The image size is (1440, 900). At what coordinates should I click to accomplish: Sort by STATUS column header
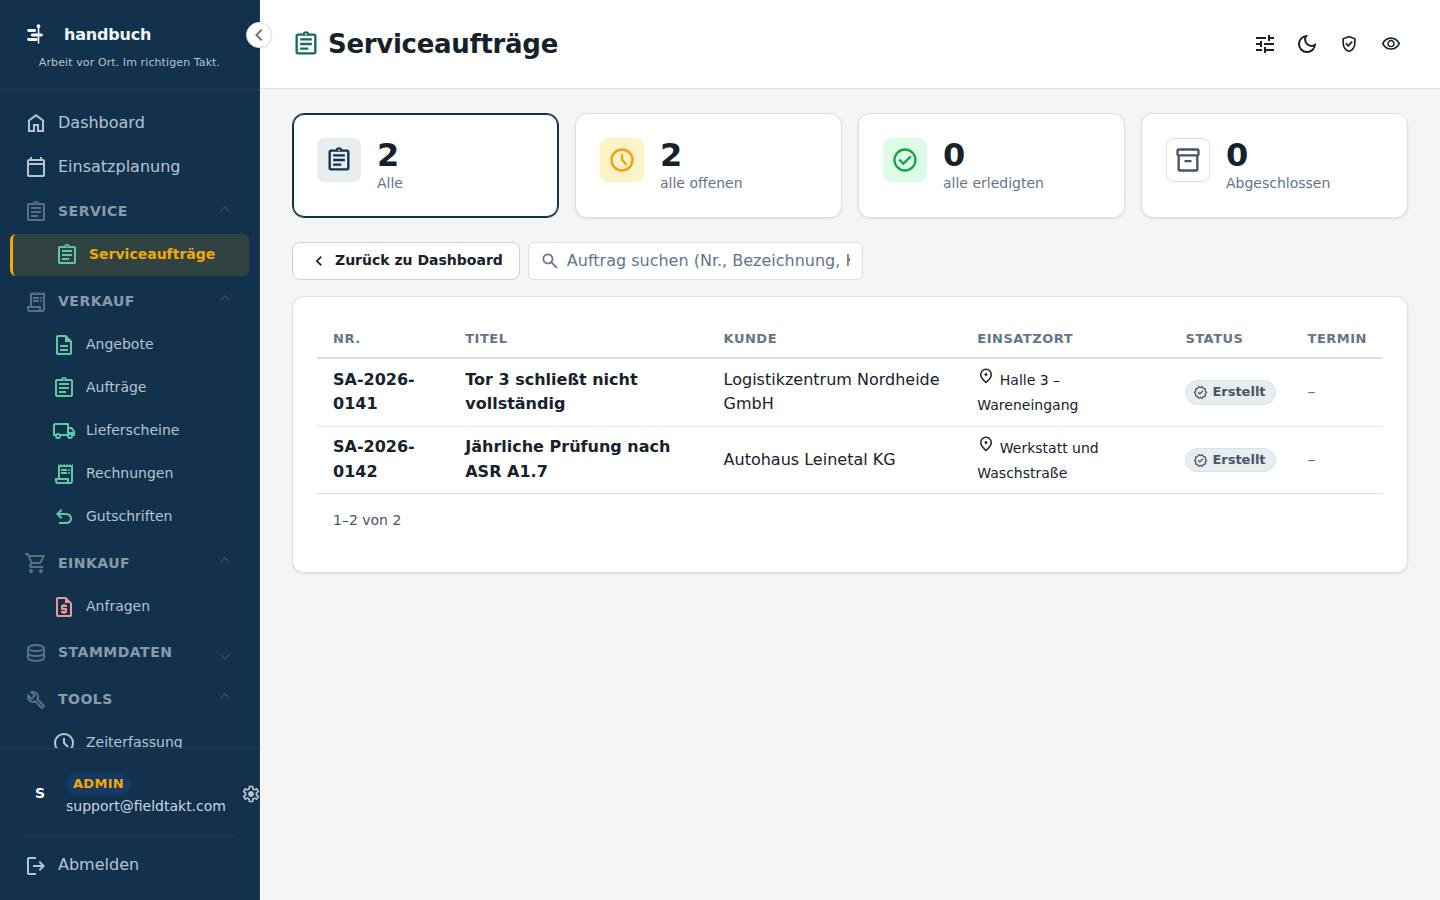pos(1214,339)
